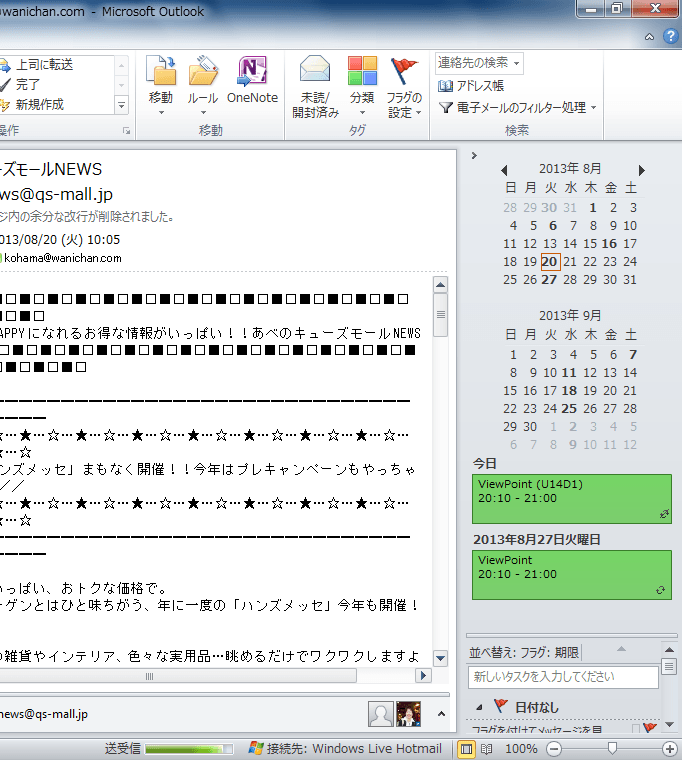Click the red flag on task item
This screenshot has height=760, width=682.
click(650, 728)
